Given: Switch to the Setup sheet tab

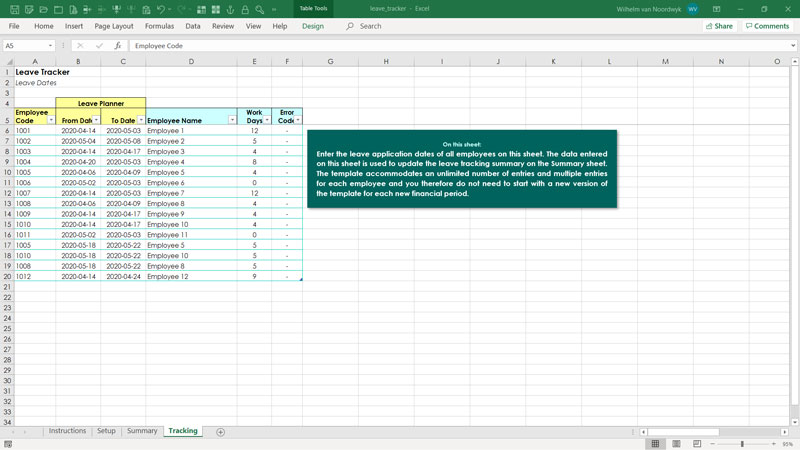Looking at the screenshot, I should click(106, 431).
